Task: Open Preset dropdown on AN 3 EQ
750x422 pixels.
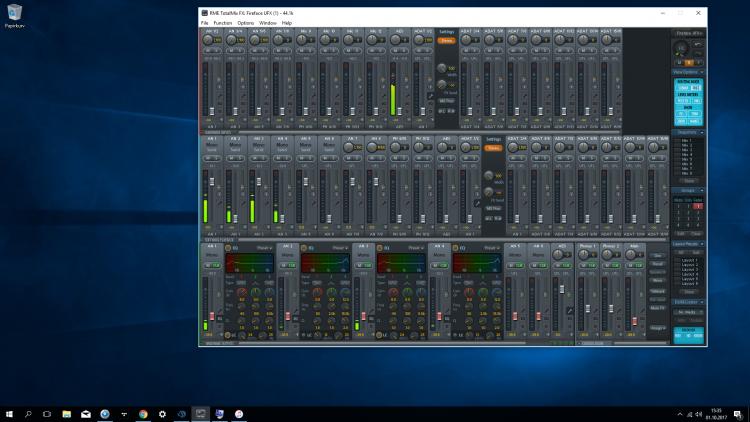Action: point(416,248)
